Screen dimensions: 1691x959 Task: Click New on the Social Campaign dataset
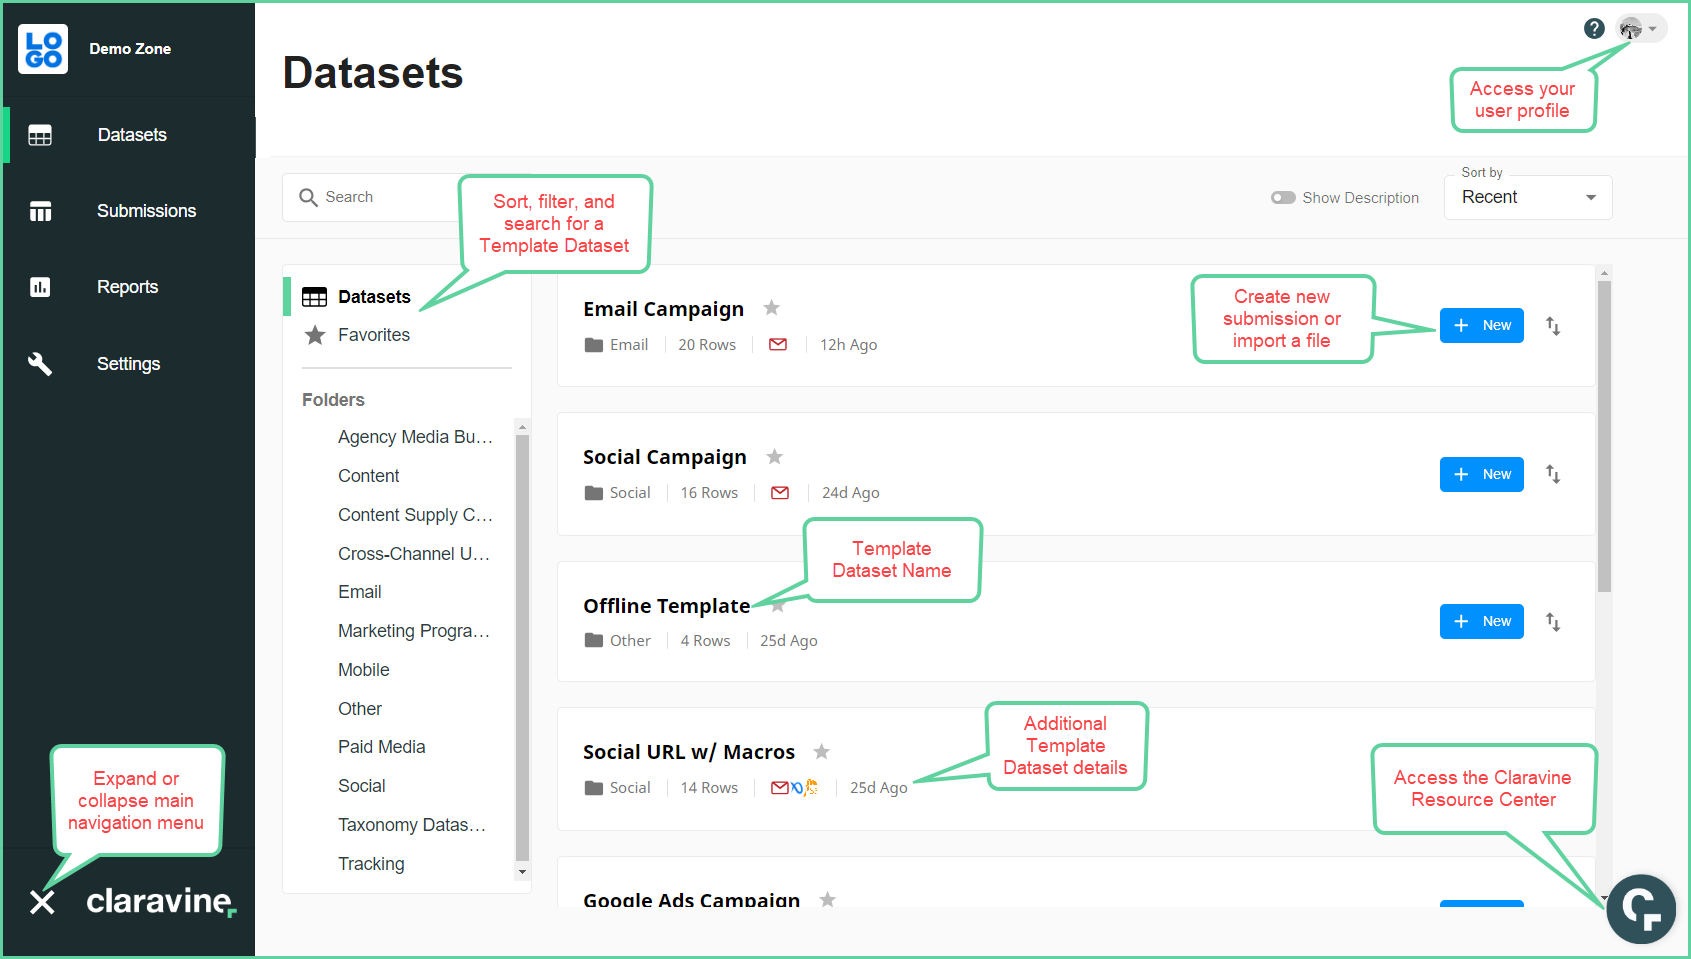(x=1481, y=474)
